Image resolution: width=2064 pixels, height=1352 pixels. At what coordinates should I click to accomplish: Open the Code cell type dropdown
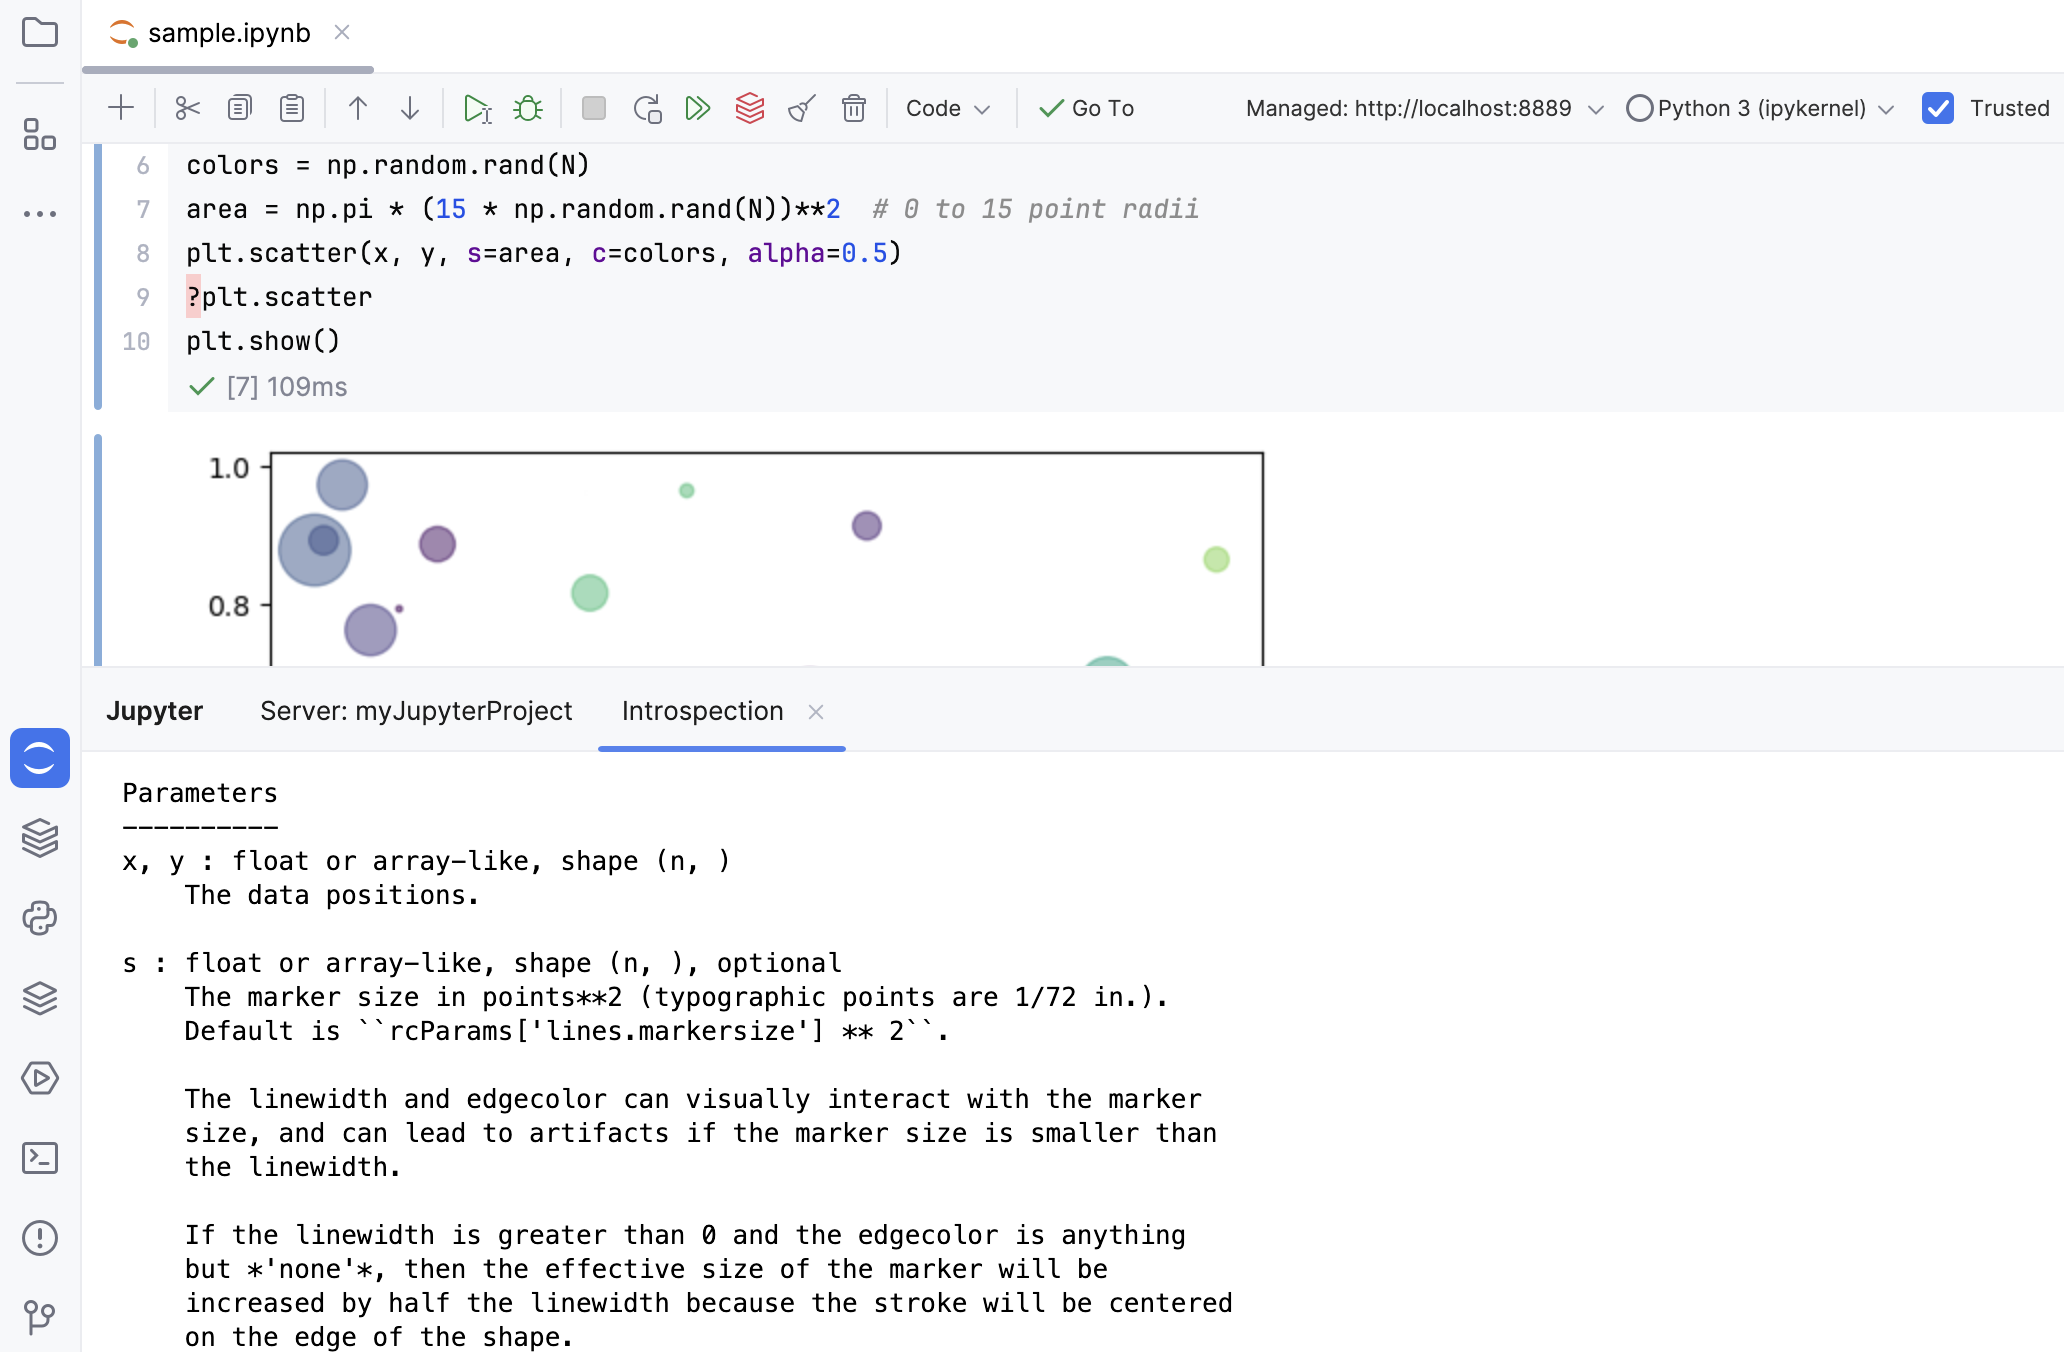(947, 108)
